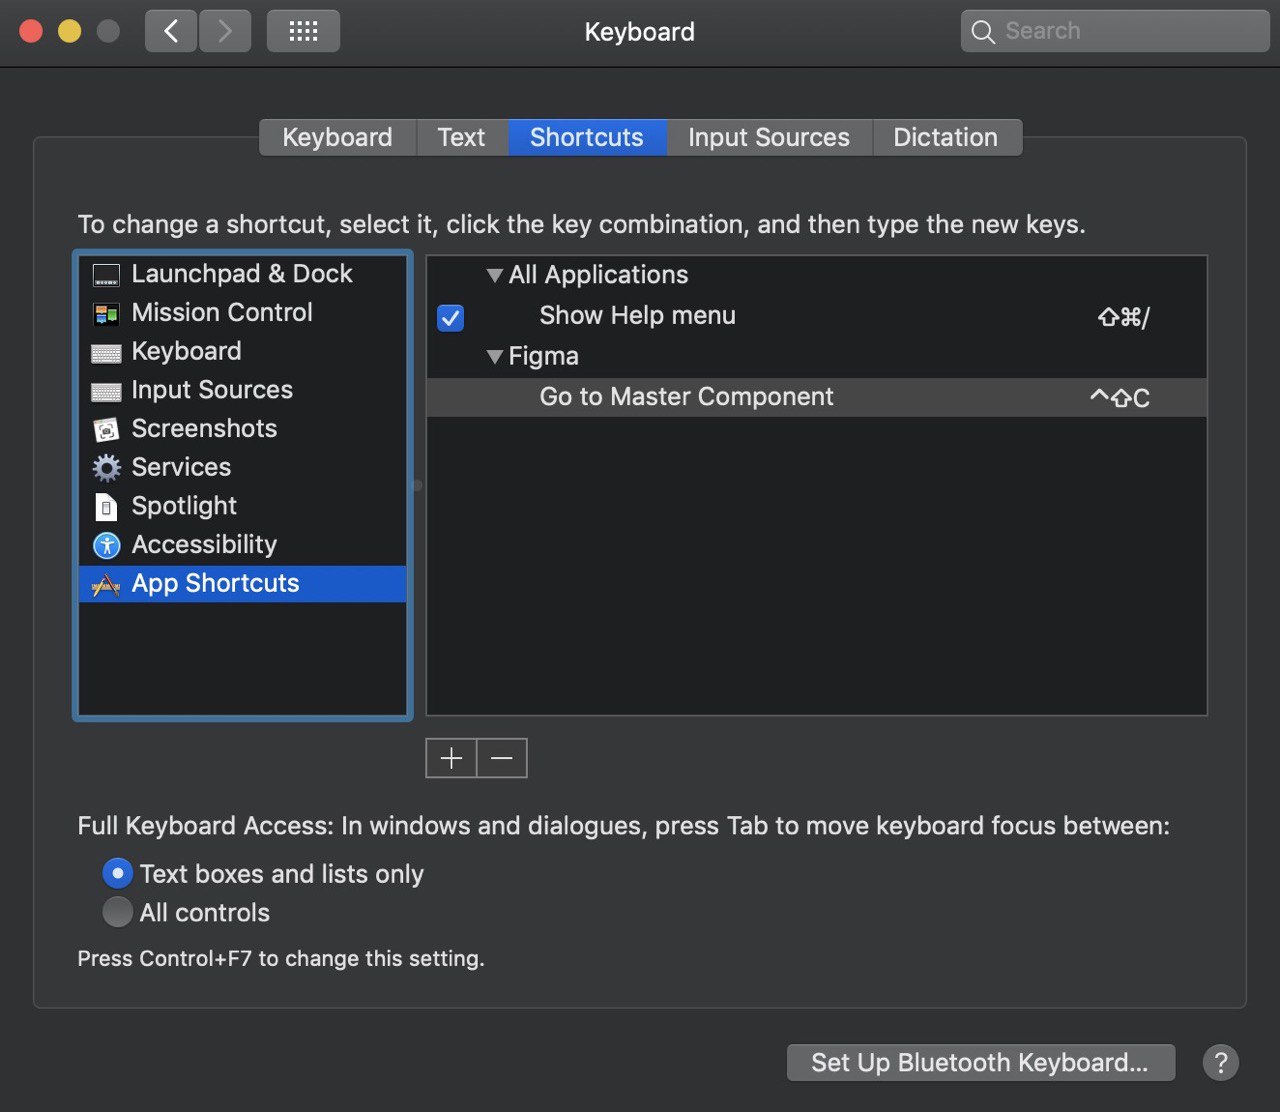The height and width of the screenshot is (1112, 1280).
Task: Minimize window with the yellow button
Action: tap(69, 31)
